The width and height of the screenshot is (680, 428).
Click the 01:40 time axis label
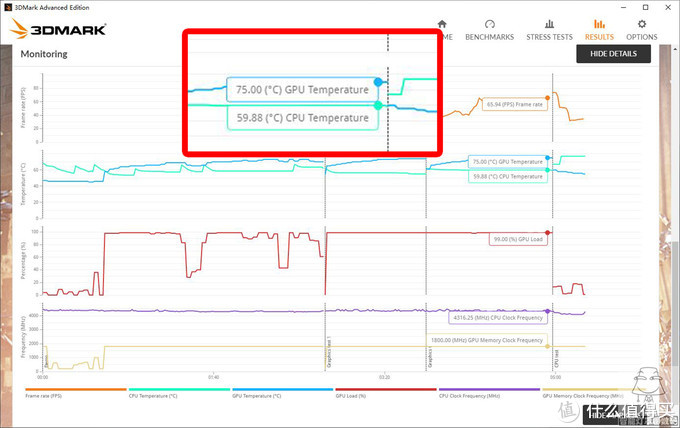pyautogui.click(x=213, y=377)
